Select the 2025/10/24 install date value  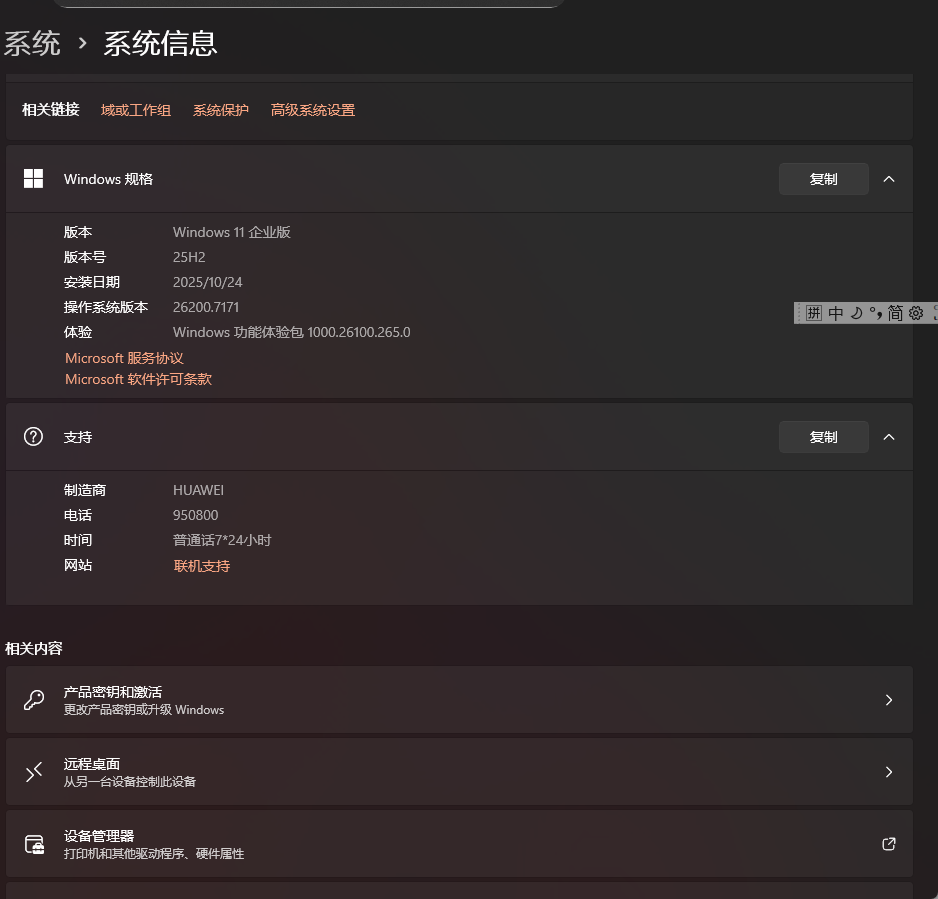click(x=208, y=282)
